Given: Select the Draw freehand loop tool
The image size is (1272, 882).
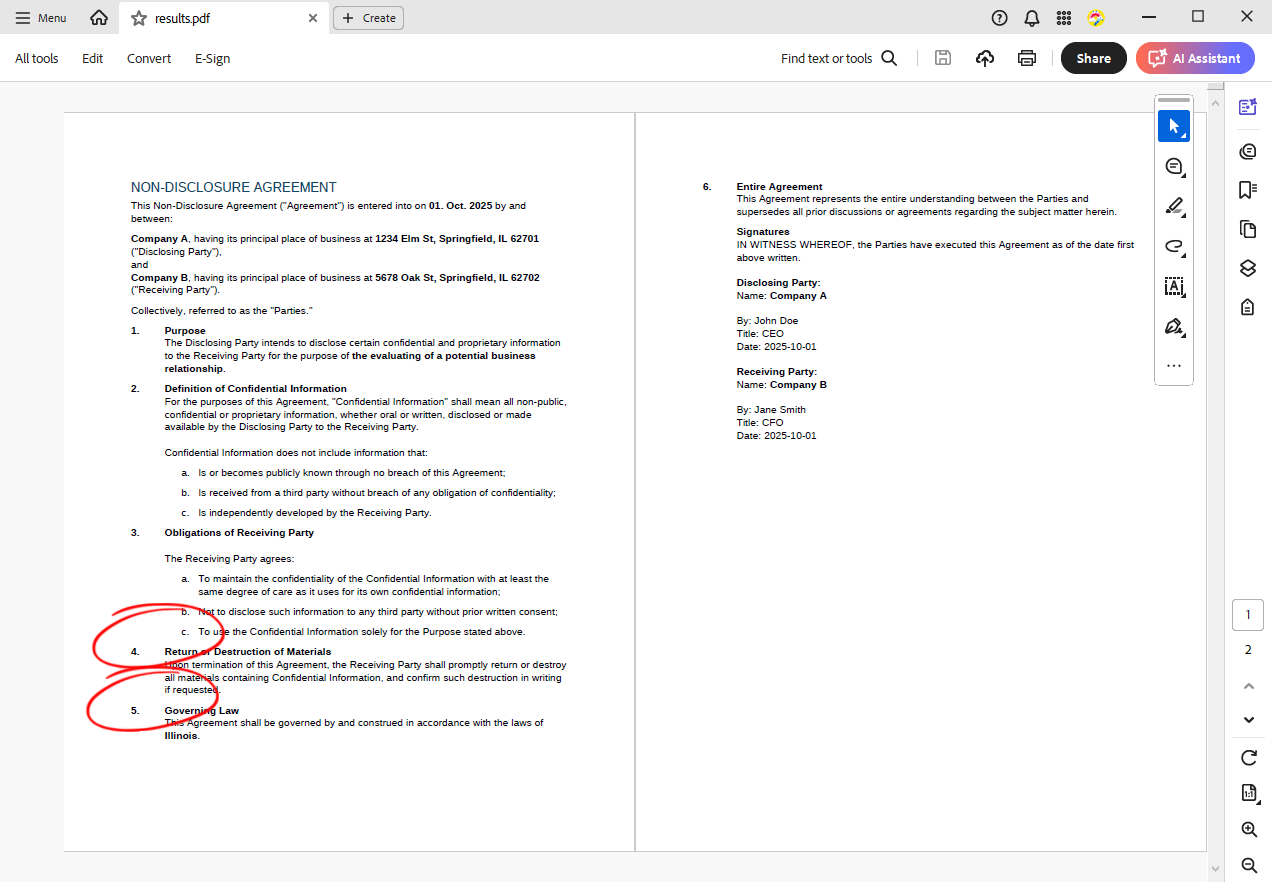Looking at the screenshot, I should (x=1174, y=247).
